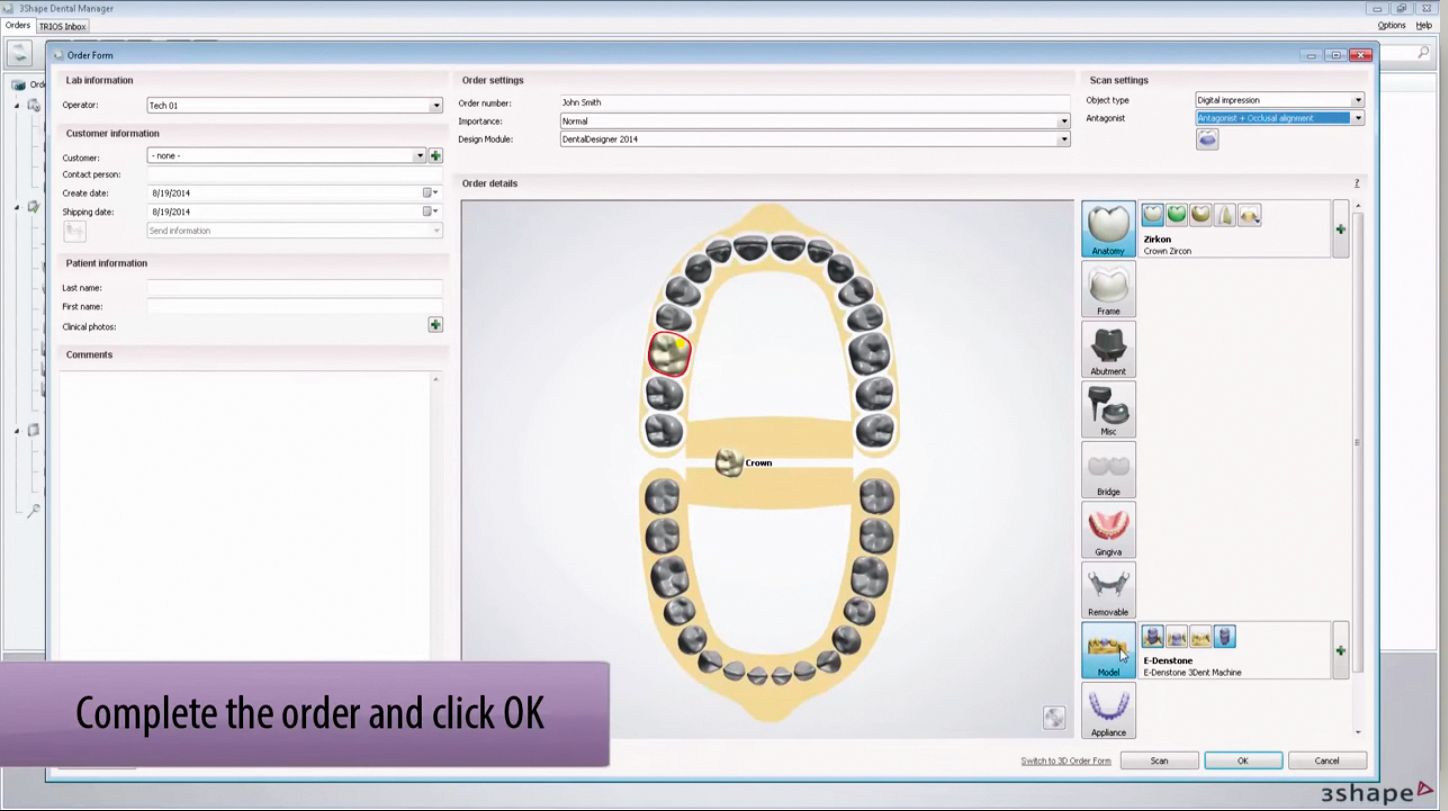Screen dimensions: 1448x811
Task: Add model material via plus beside E-Denstone
Action: 1340,650
